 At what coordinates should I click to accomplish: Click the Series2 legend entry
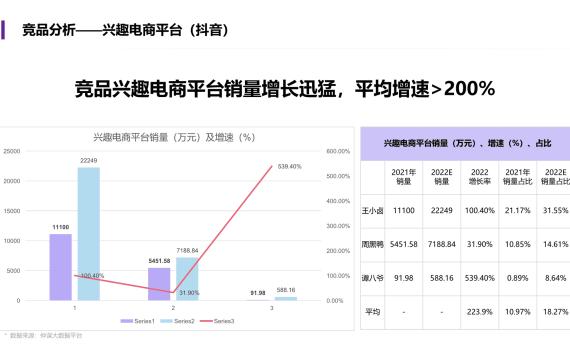177,321
